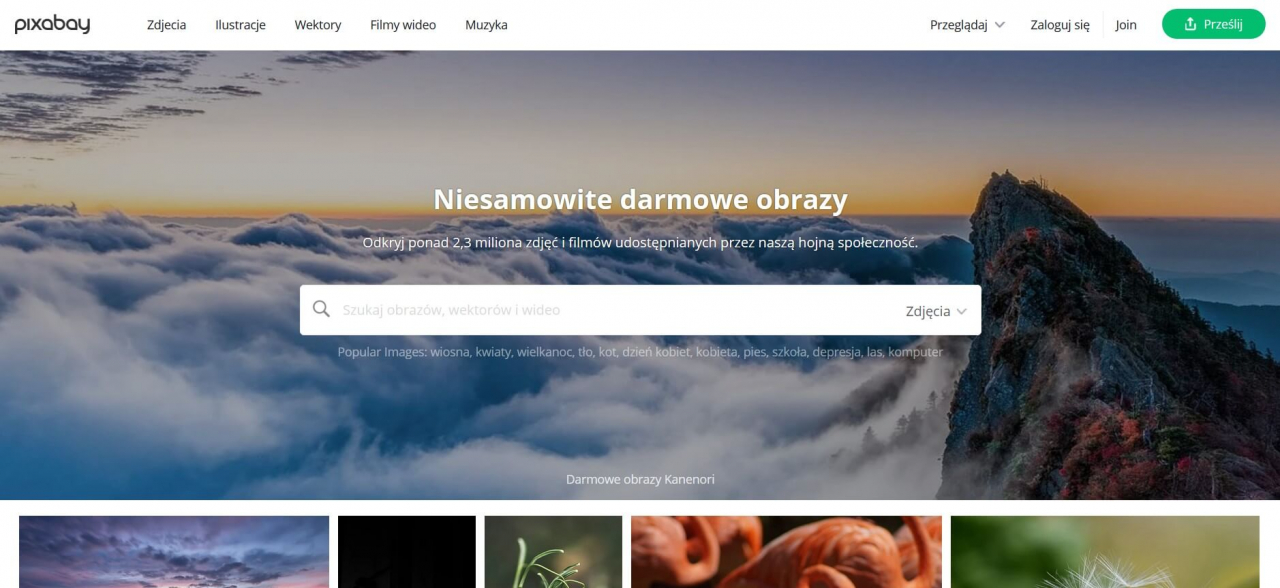
Task: Open the Muzyka section
Action: [x=486, y=25]
